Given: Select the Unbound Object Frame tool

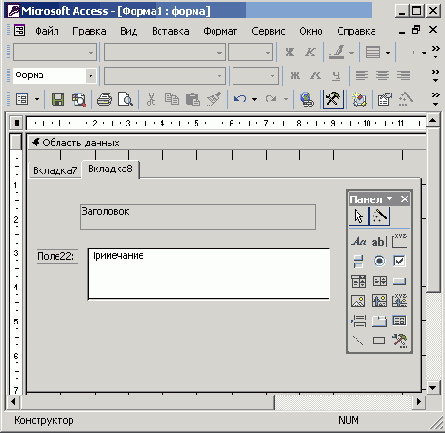Looking at the screenshot, I should (x=379, y=301).
